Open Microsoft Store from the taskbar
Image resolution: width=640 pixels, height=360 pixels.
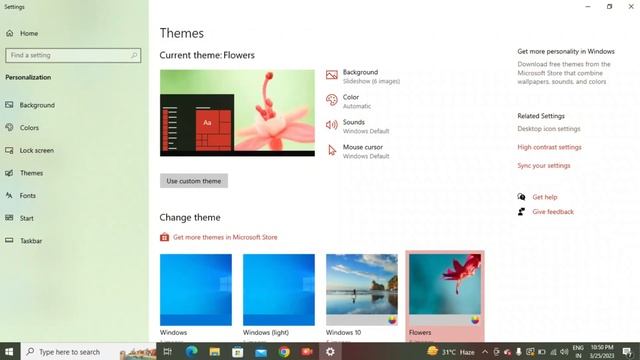click(238, 351)
